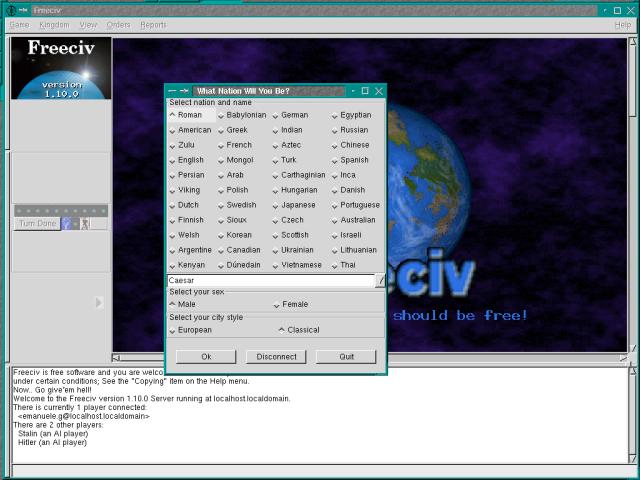Choose the French nation
The height and width of the screenshot is (480, 640).
235,145
